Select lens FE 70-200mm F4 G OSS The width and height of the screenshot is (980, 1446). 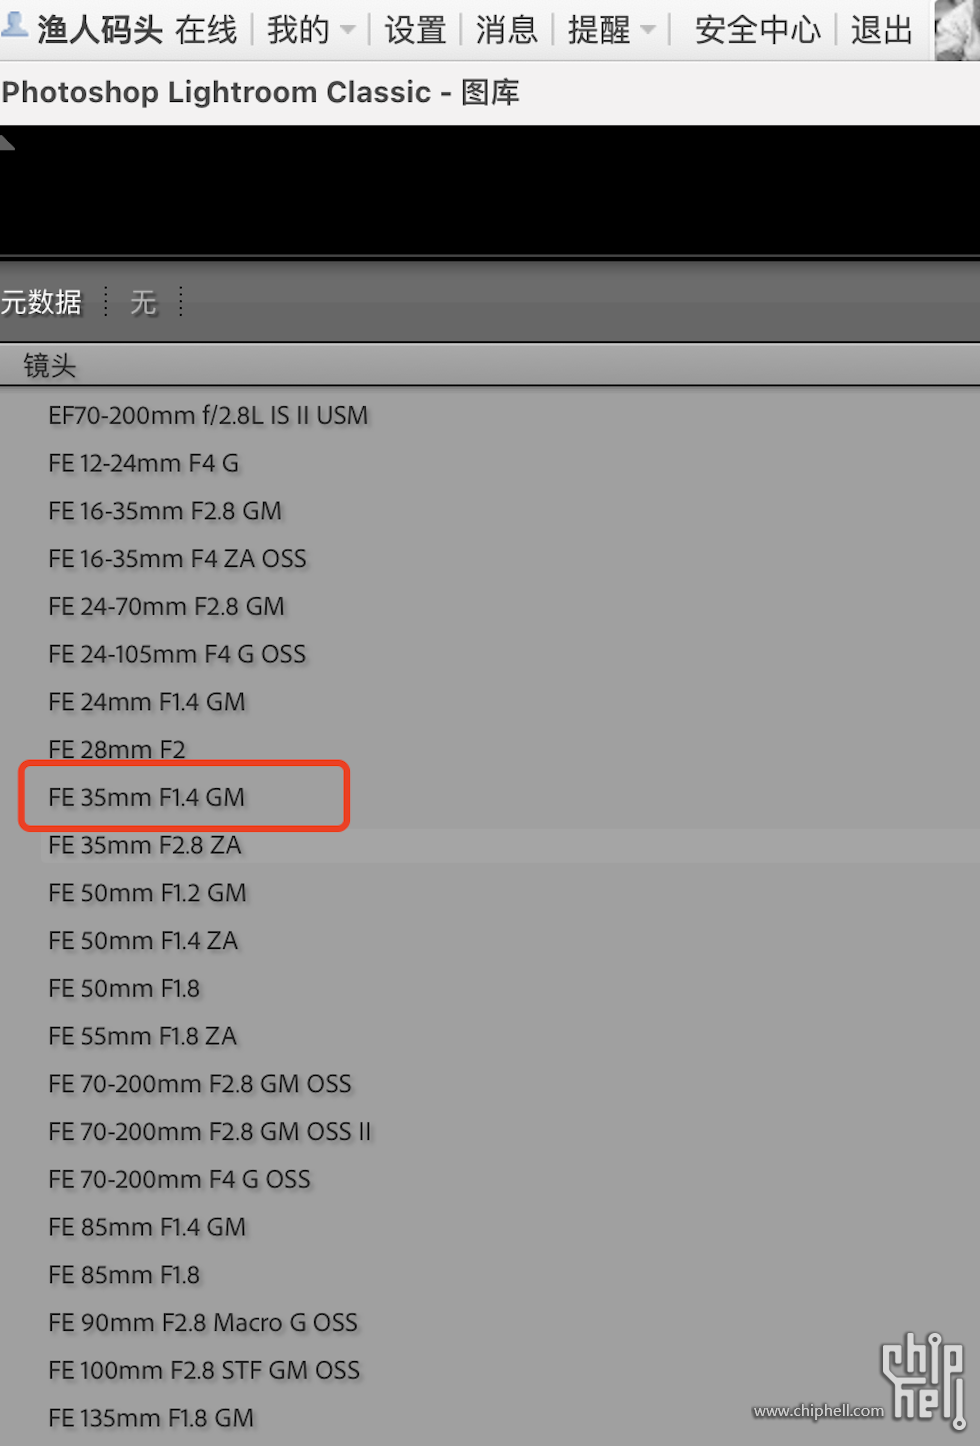tap(180, 1179)
